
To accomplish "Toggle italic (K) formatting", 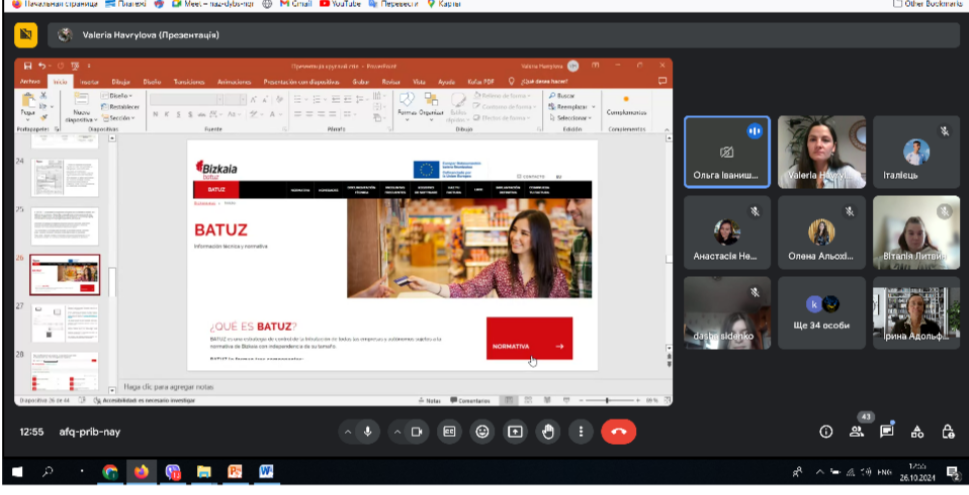I will [167, 114].
